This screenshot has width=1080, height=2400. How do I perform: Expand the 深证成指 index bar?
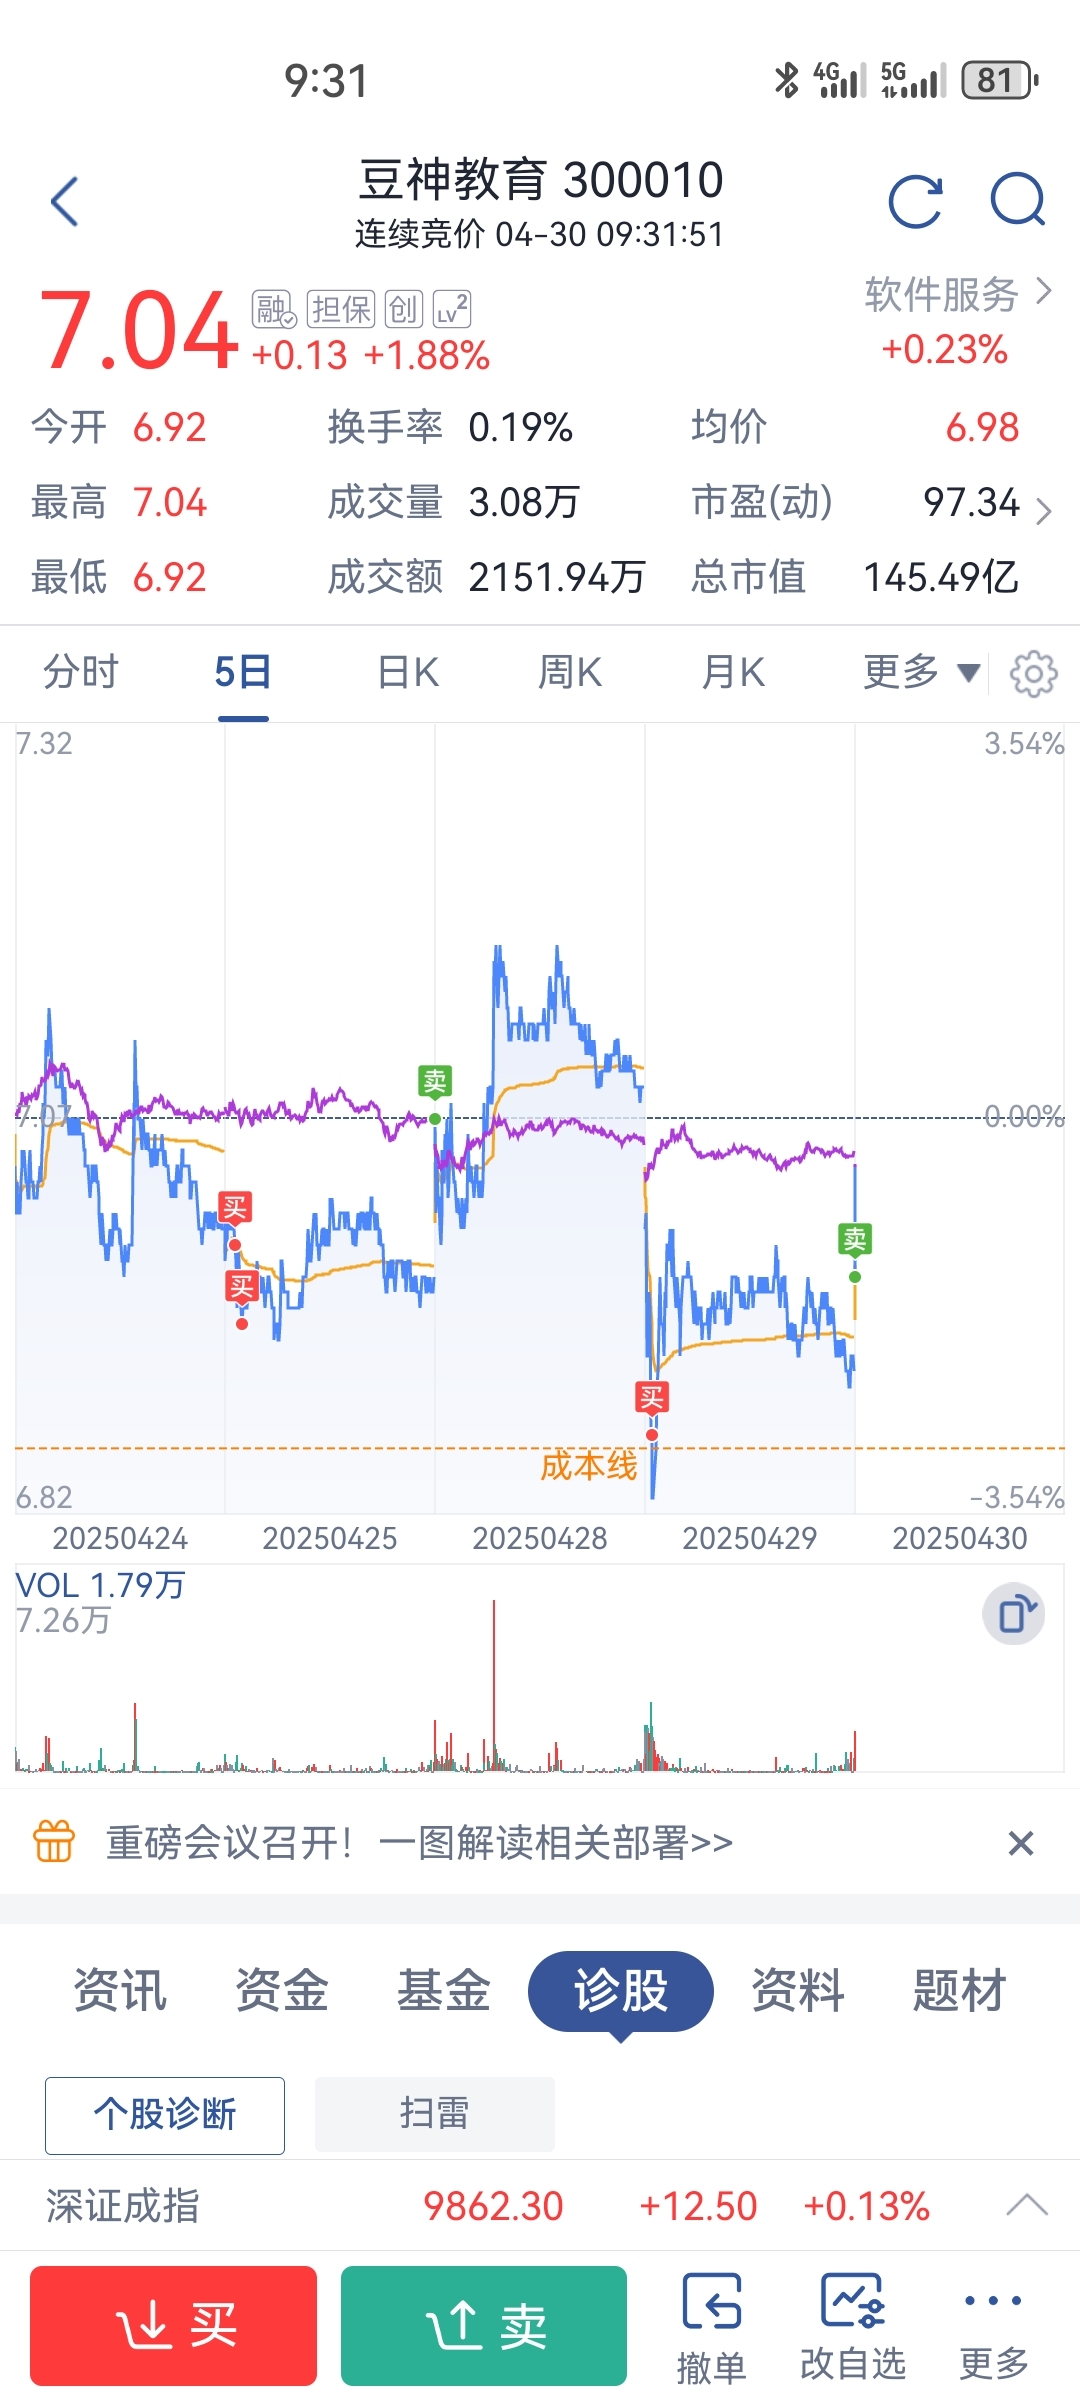tap(1027, 2205)
